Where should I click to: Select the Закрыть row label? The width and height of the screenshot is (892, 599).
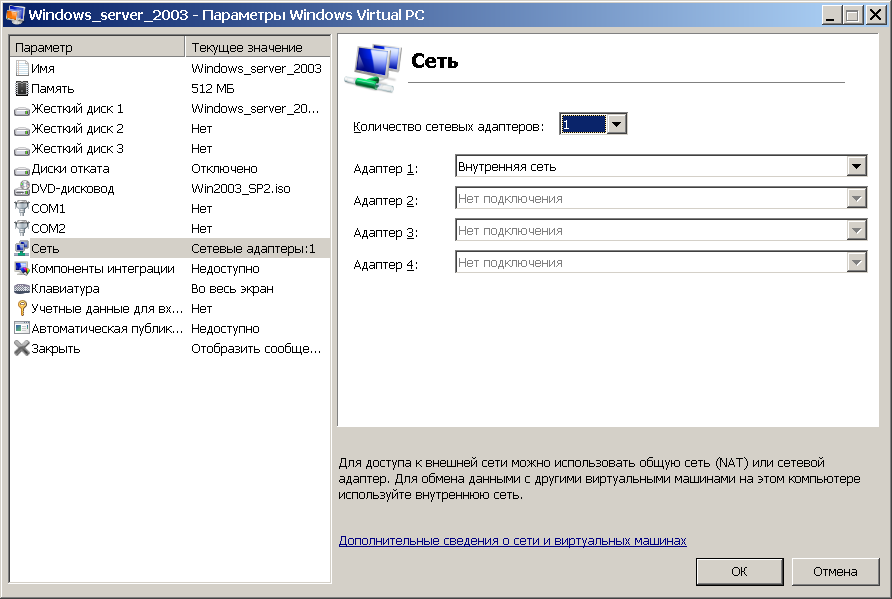point(56,348)
